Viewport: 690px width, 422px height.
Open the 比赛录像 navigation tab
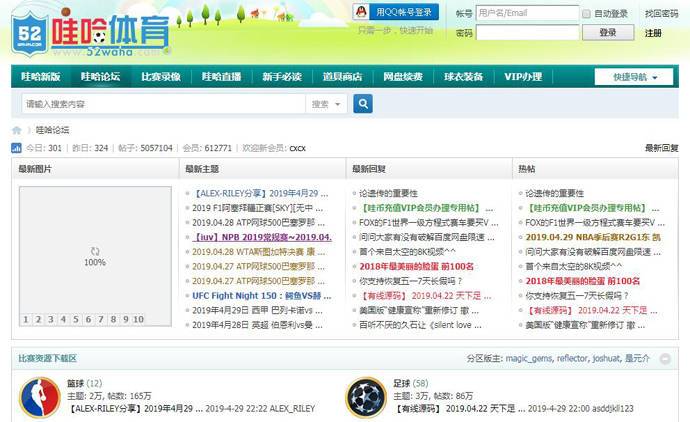(x=160, y=77)
